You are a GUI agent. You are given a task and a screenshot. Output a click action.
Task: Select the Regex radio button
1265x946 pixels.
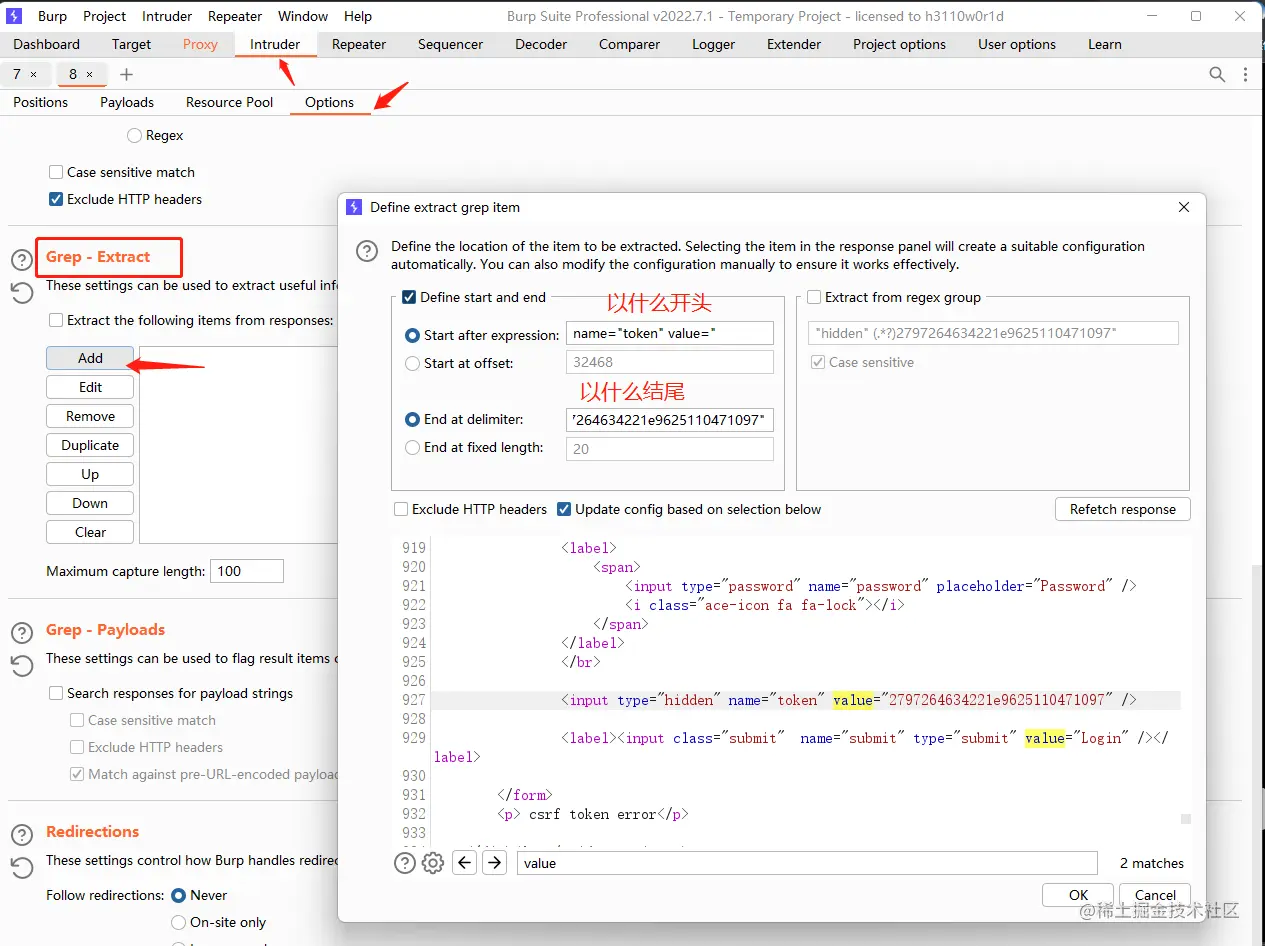[x=135, y=135]
